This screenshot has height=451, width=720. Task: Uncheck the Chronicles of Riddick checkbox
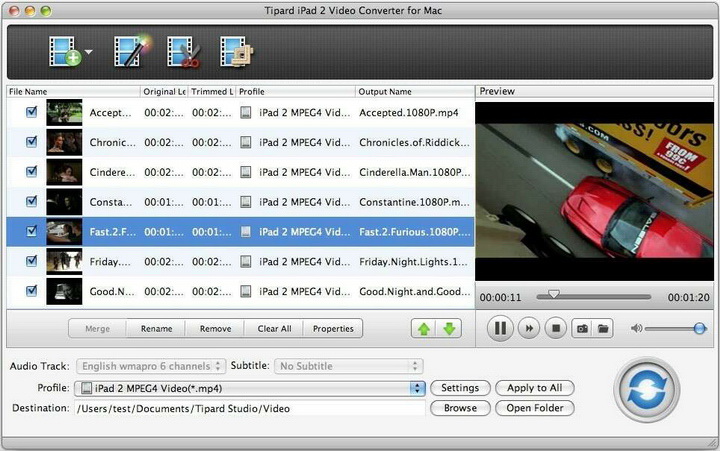point(32,142)
